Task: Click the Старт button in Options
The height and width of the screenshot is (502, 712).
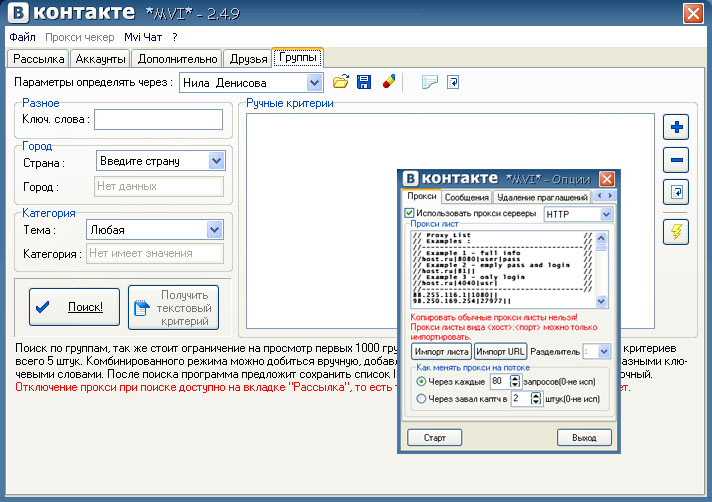Action: point(435,438)
